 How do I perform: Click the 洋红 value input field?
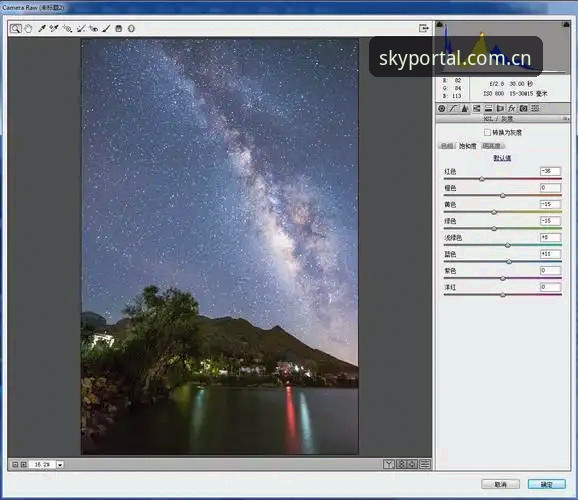tap(550, 287)
